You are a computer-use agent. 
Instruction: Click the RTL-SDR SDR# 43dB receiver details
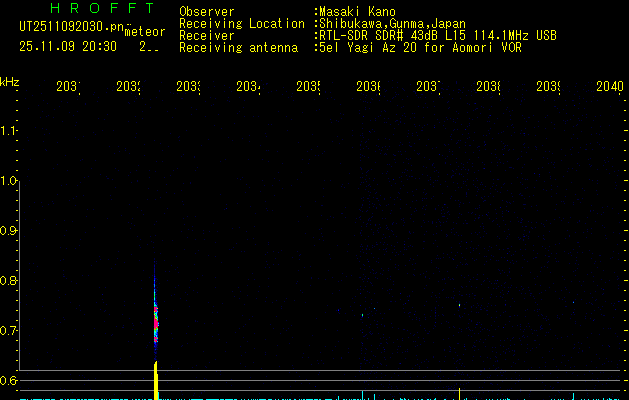pyautogui.click(x=438, y=36)
